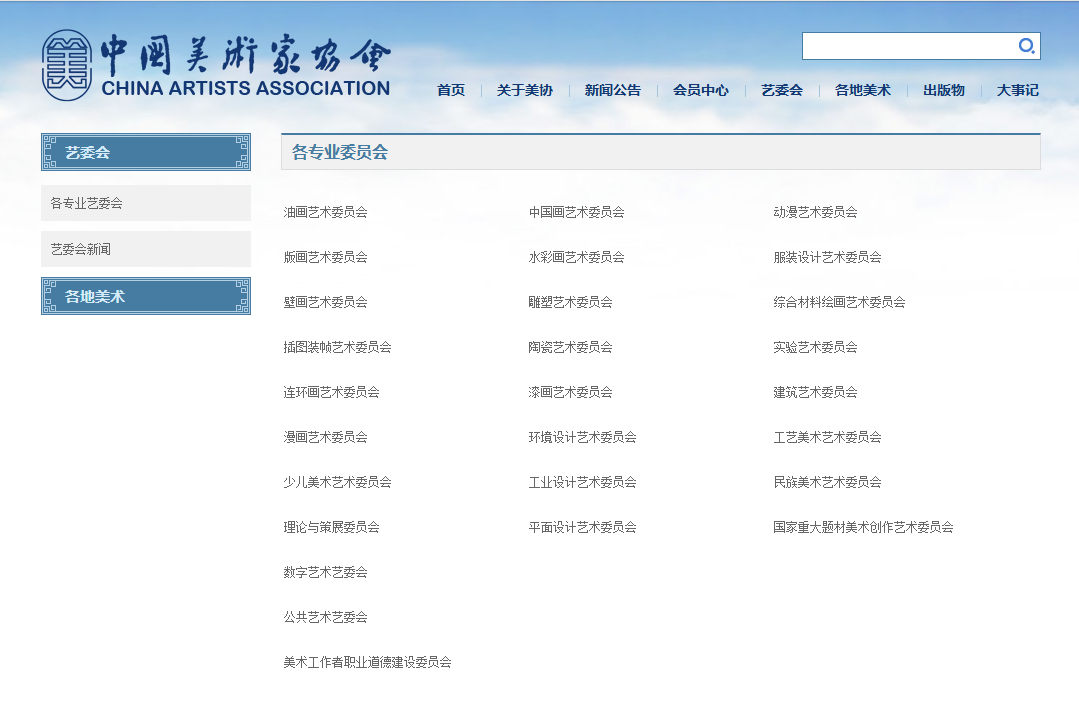Open the 各地美术 nav item in top bar
The width and height of the screenshot is (1079, 704).
(x=862, y=90)
